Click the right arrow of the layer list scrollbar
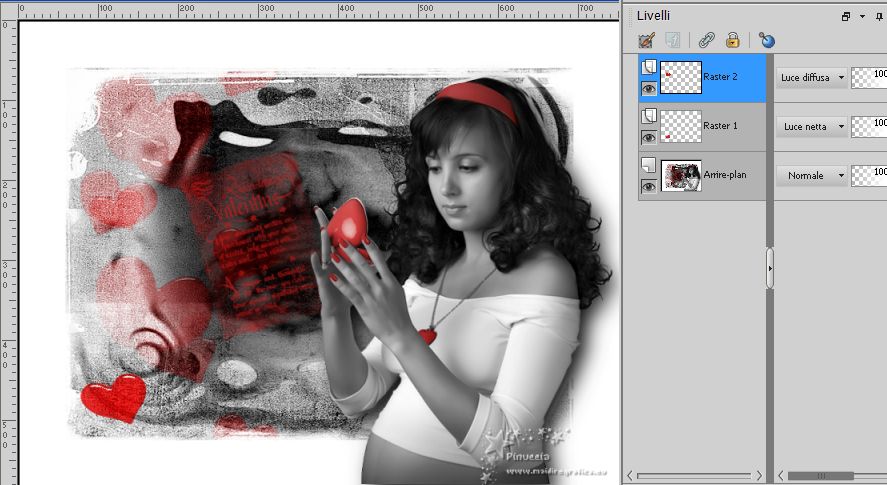The height and width of the screenshot is (485, 887). click(759, 475)
